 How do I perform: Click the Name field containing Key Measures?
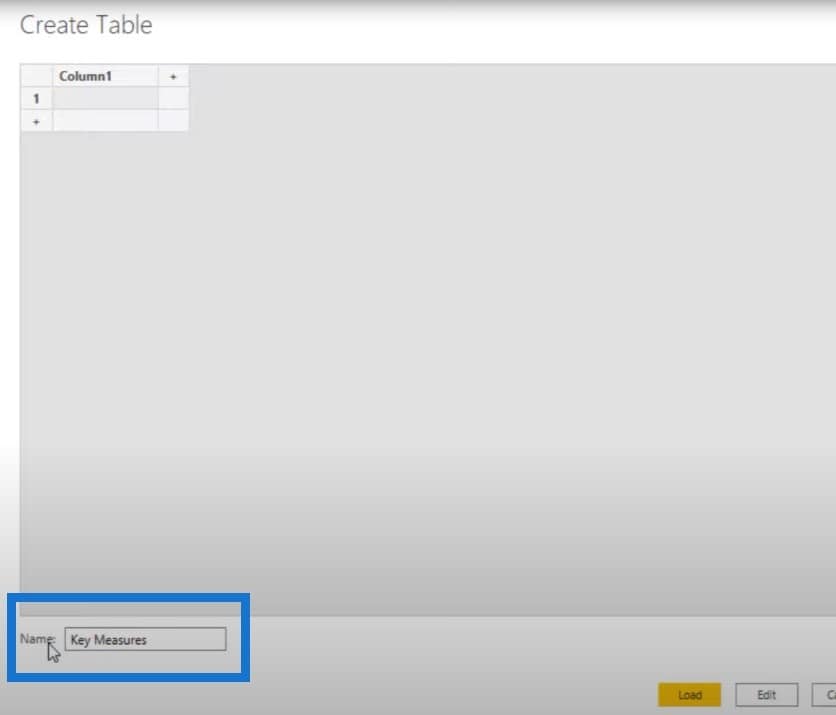[x=145, y=639]
